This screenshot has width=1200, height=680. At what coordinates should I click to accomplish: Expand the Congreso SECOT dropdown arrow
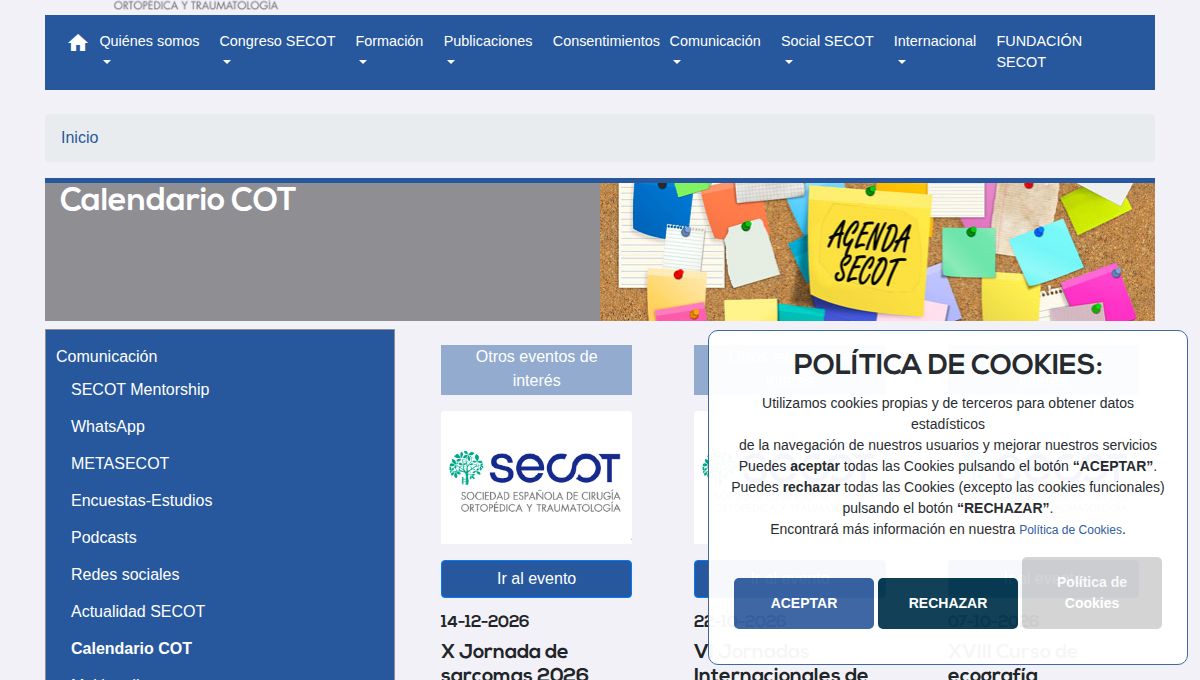pyautogui.click(x=227, y=63)
